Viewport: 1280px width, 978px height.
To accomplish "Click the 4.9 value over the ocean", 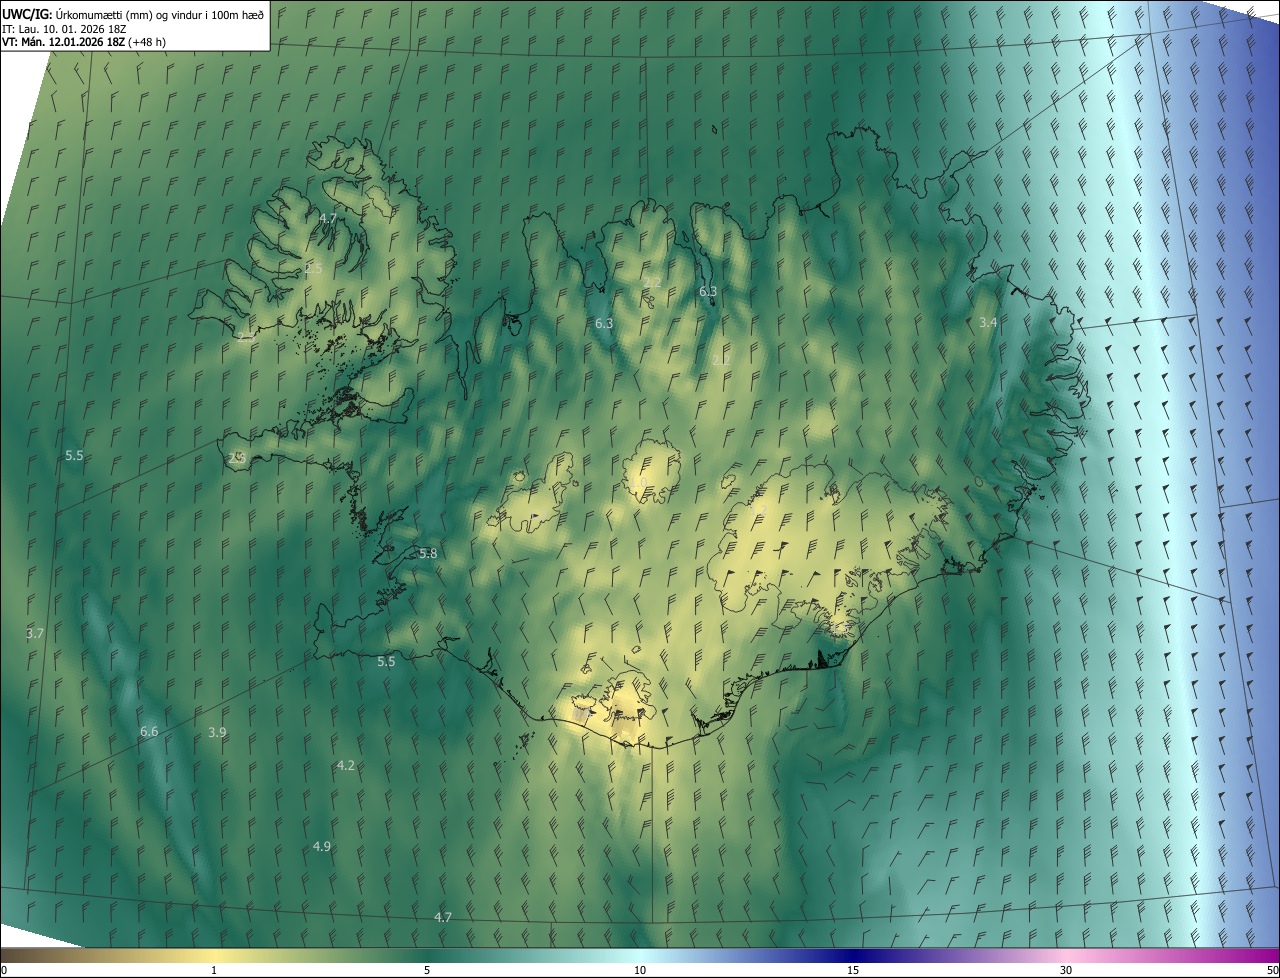I will click(321, 846).
